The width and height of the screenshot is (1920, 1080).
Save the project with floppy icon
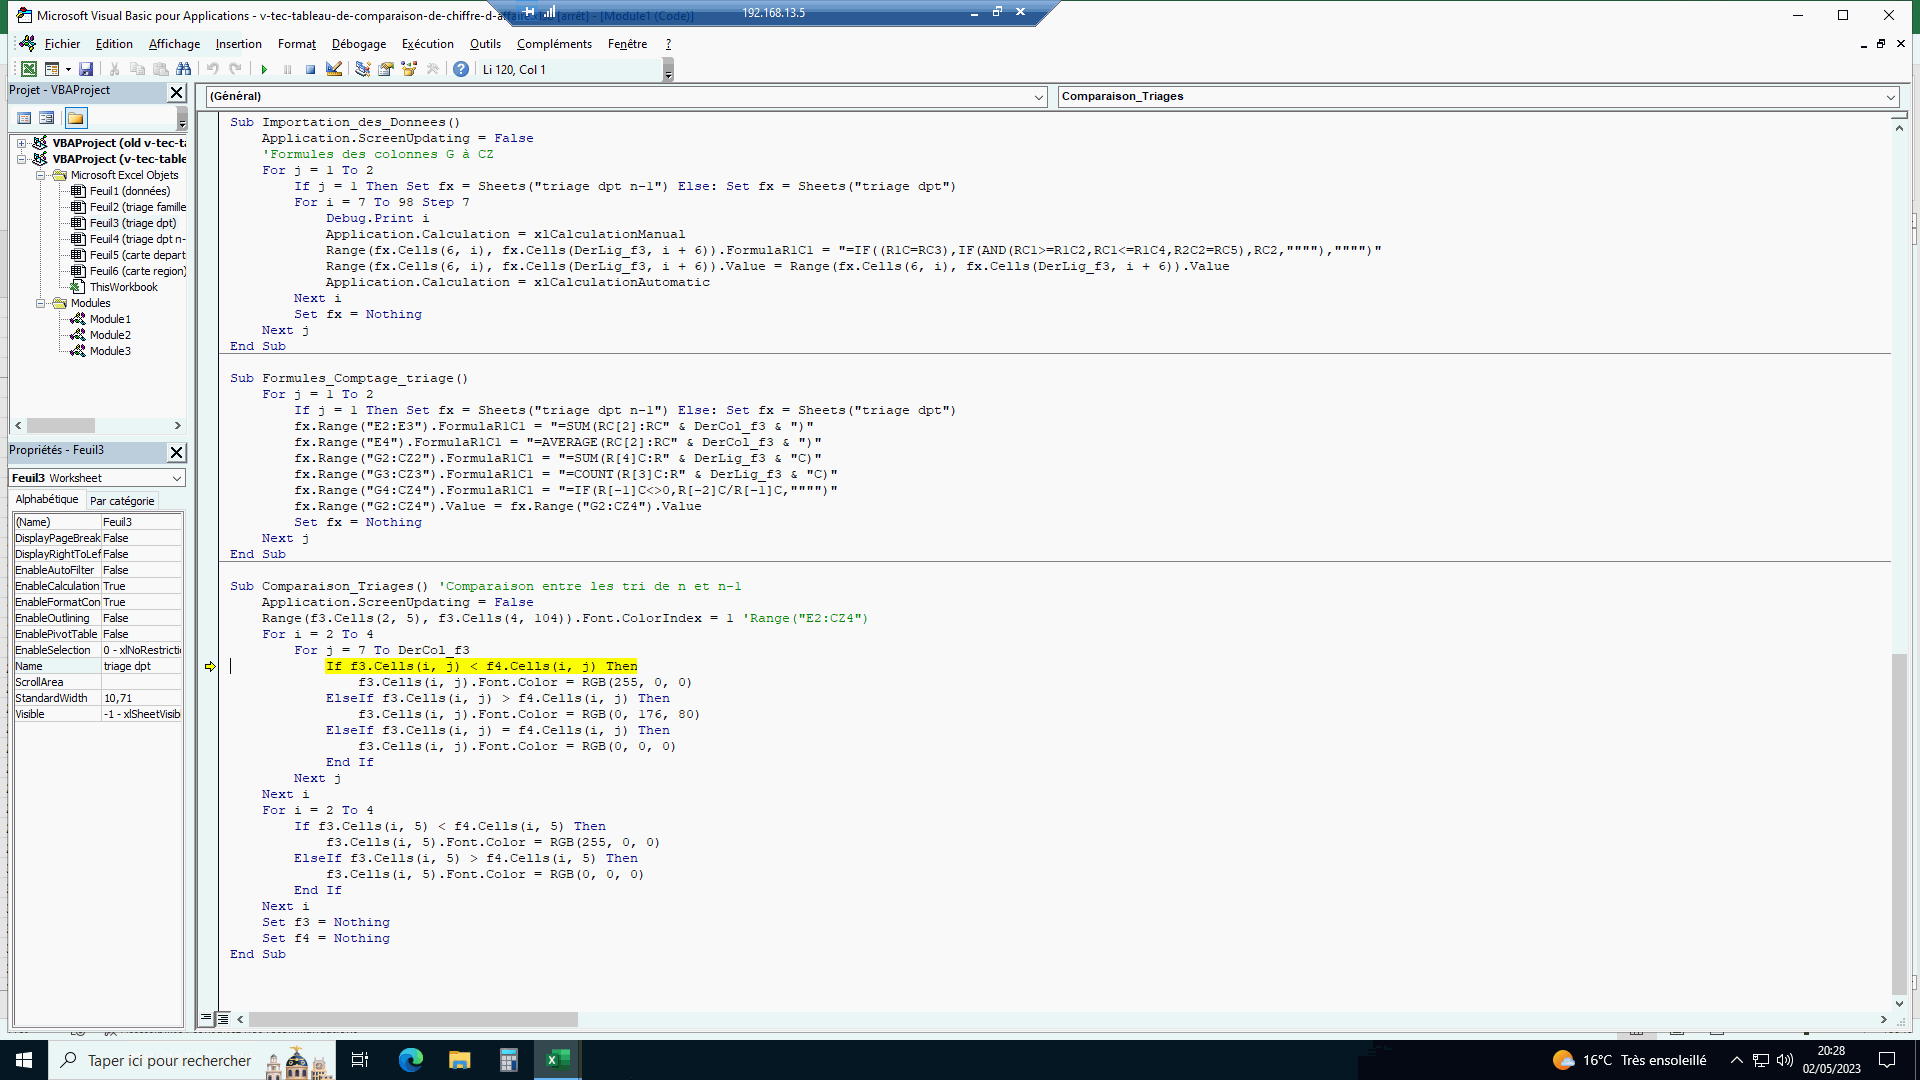pyautogui.click(x=86, y=69)
